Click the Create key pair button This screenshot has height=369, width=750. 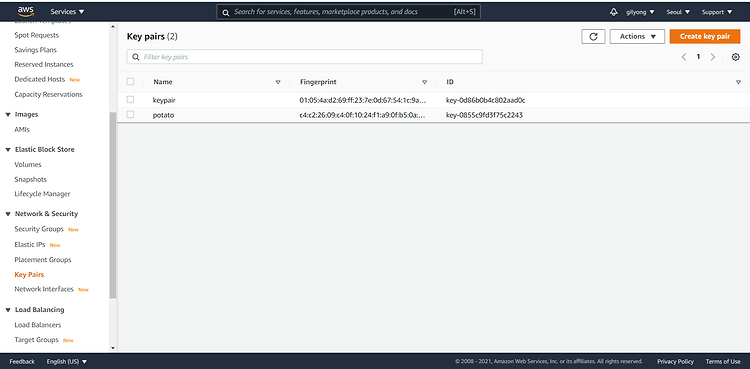[705, 36]
